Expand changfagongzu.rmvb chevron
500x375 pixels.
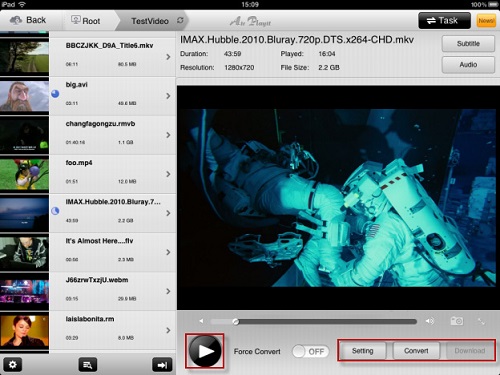click(x=168, y=135)
